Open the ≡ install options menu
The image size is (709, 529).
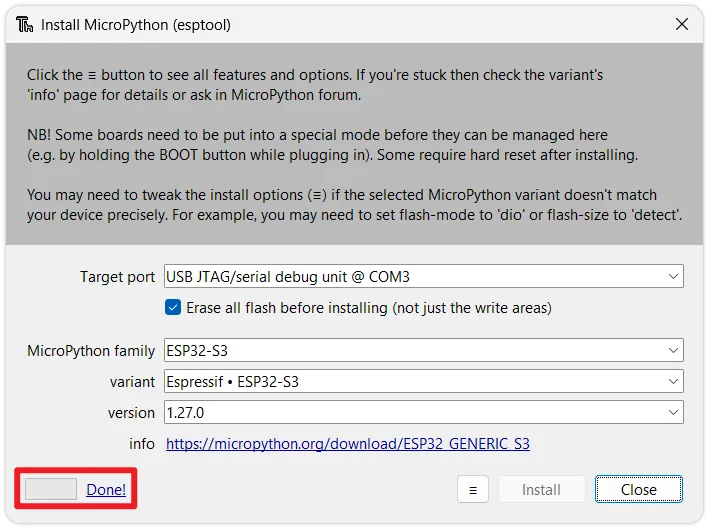(x=472, y=489)
